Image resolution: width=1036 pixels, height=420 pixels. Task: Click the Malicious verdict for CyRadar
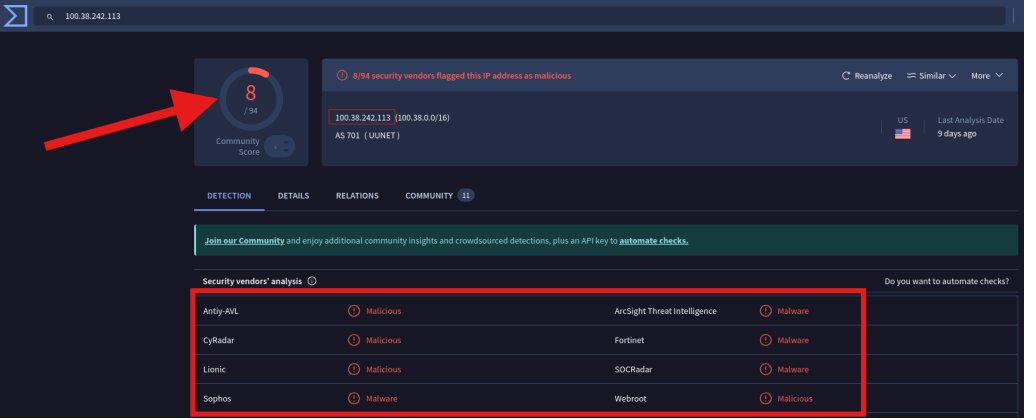click(x=383, y=341)
